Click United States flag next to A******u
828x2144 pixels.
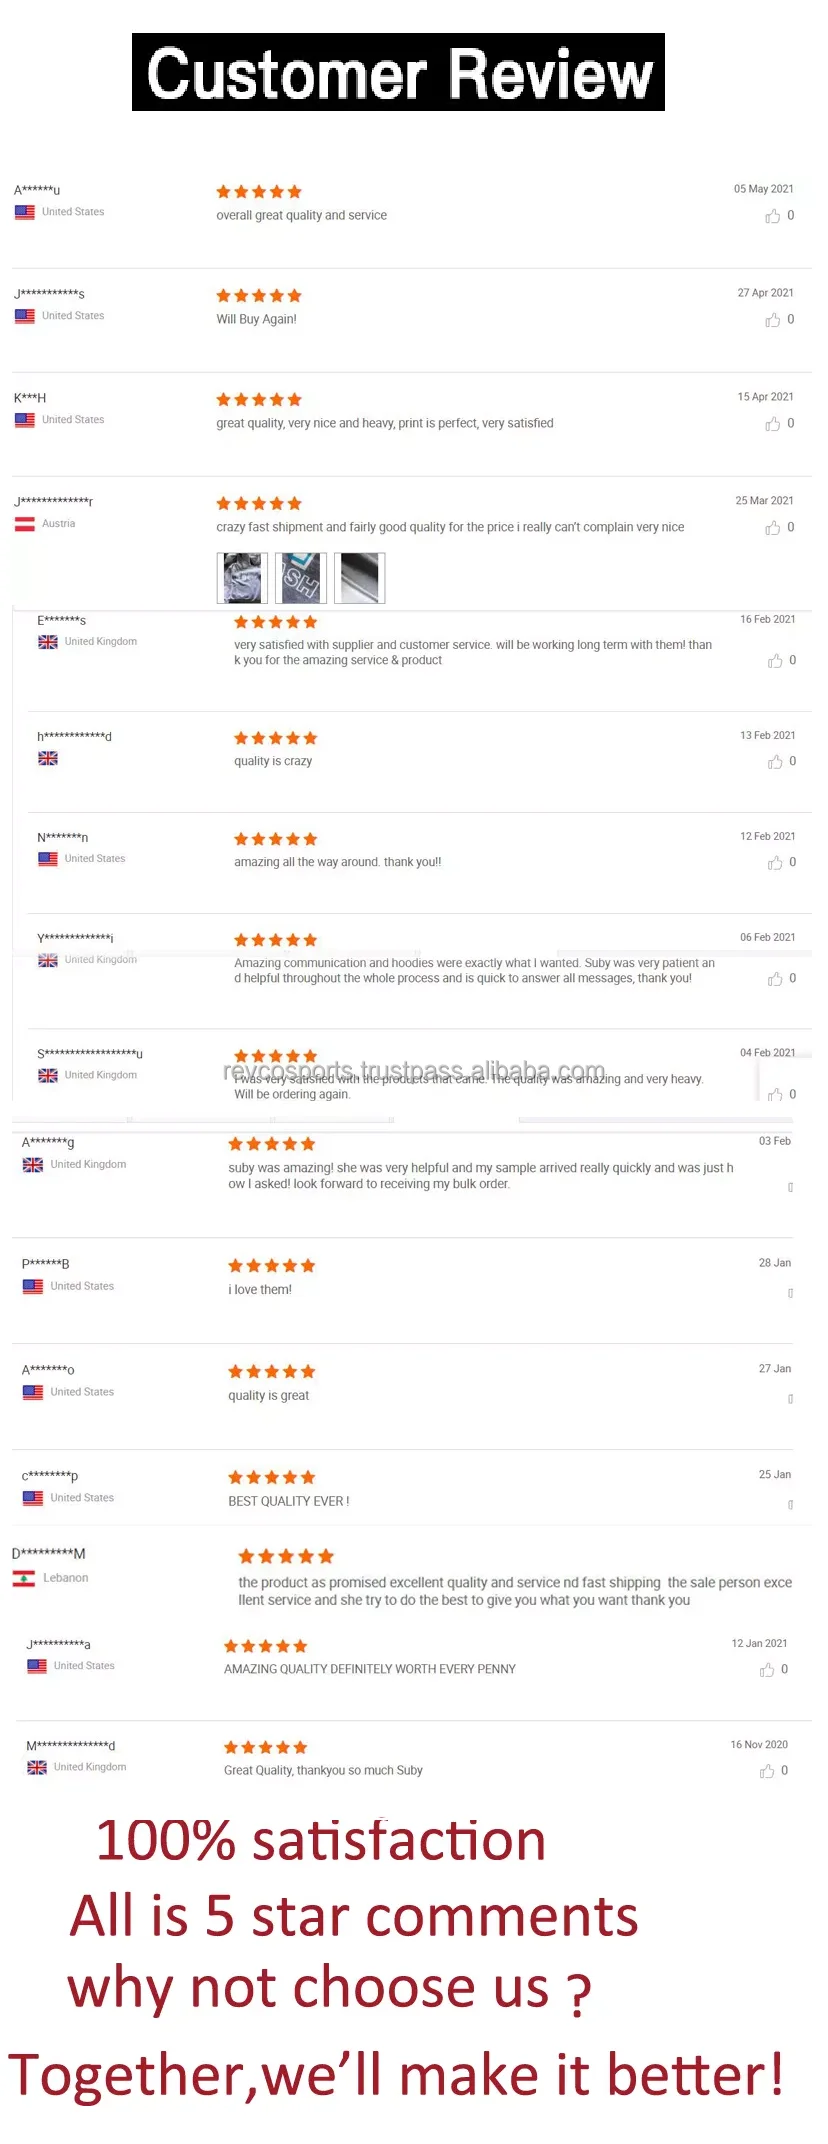pos(25,212)
